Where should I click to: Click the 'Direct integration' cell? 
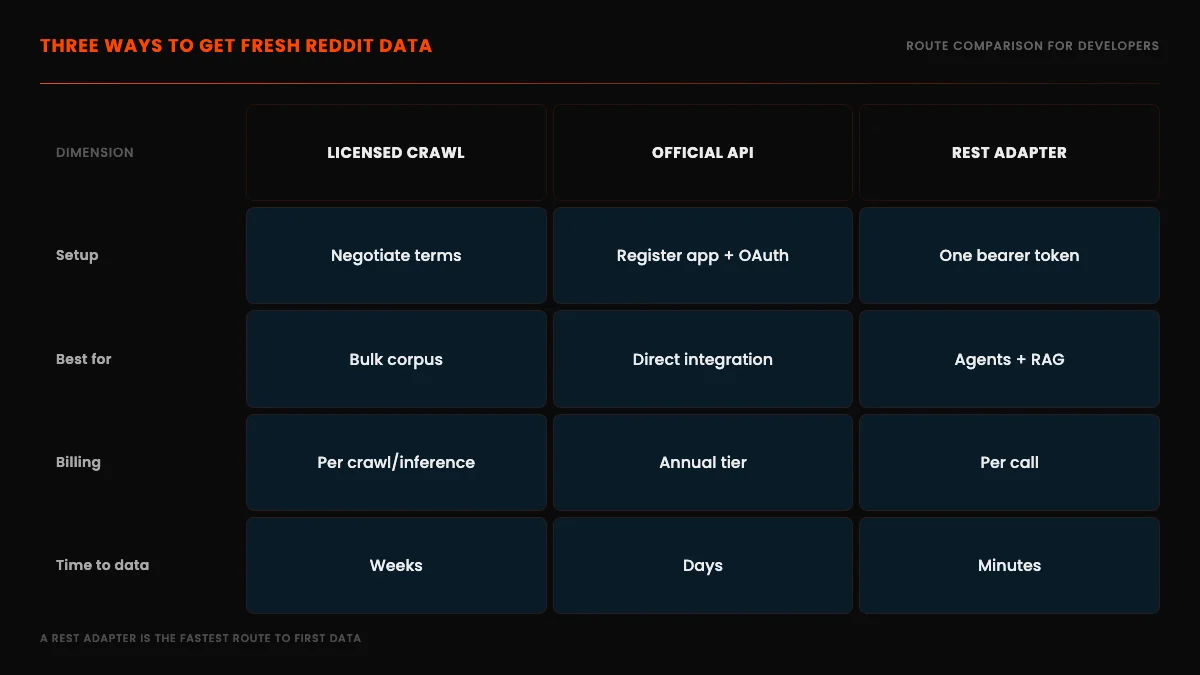[x=703, y=359]
